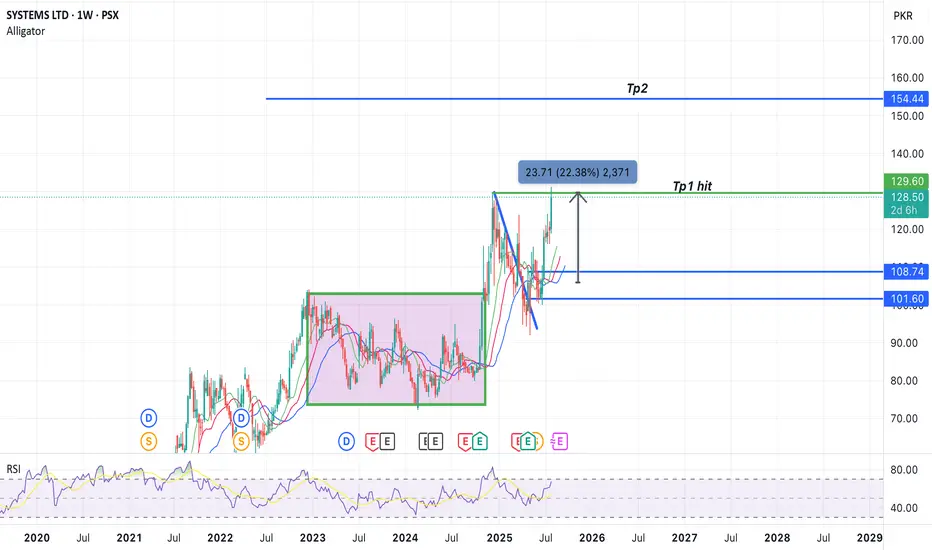This screenshot has width=932, height=550.
Task: Click the 2023 label on the time axis
Action: tap(313, 538)
